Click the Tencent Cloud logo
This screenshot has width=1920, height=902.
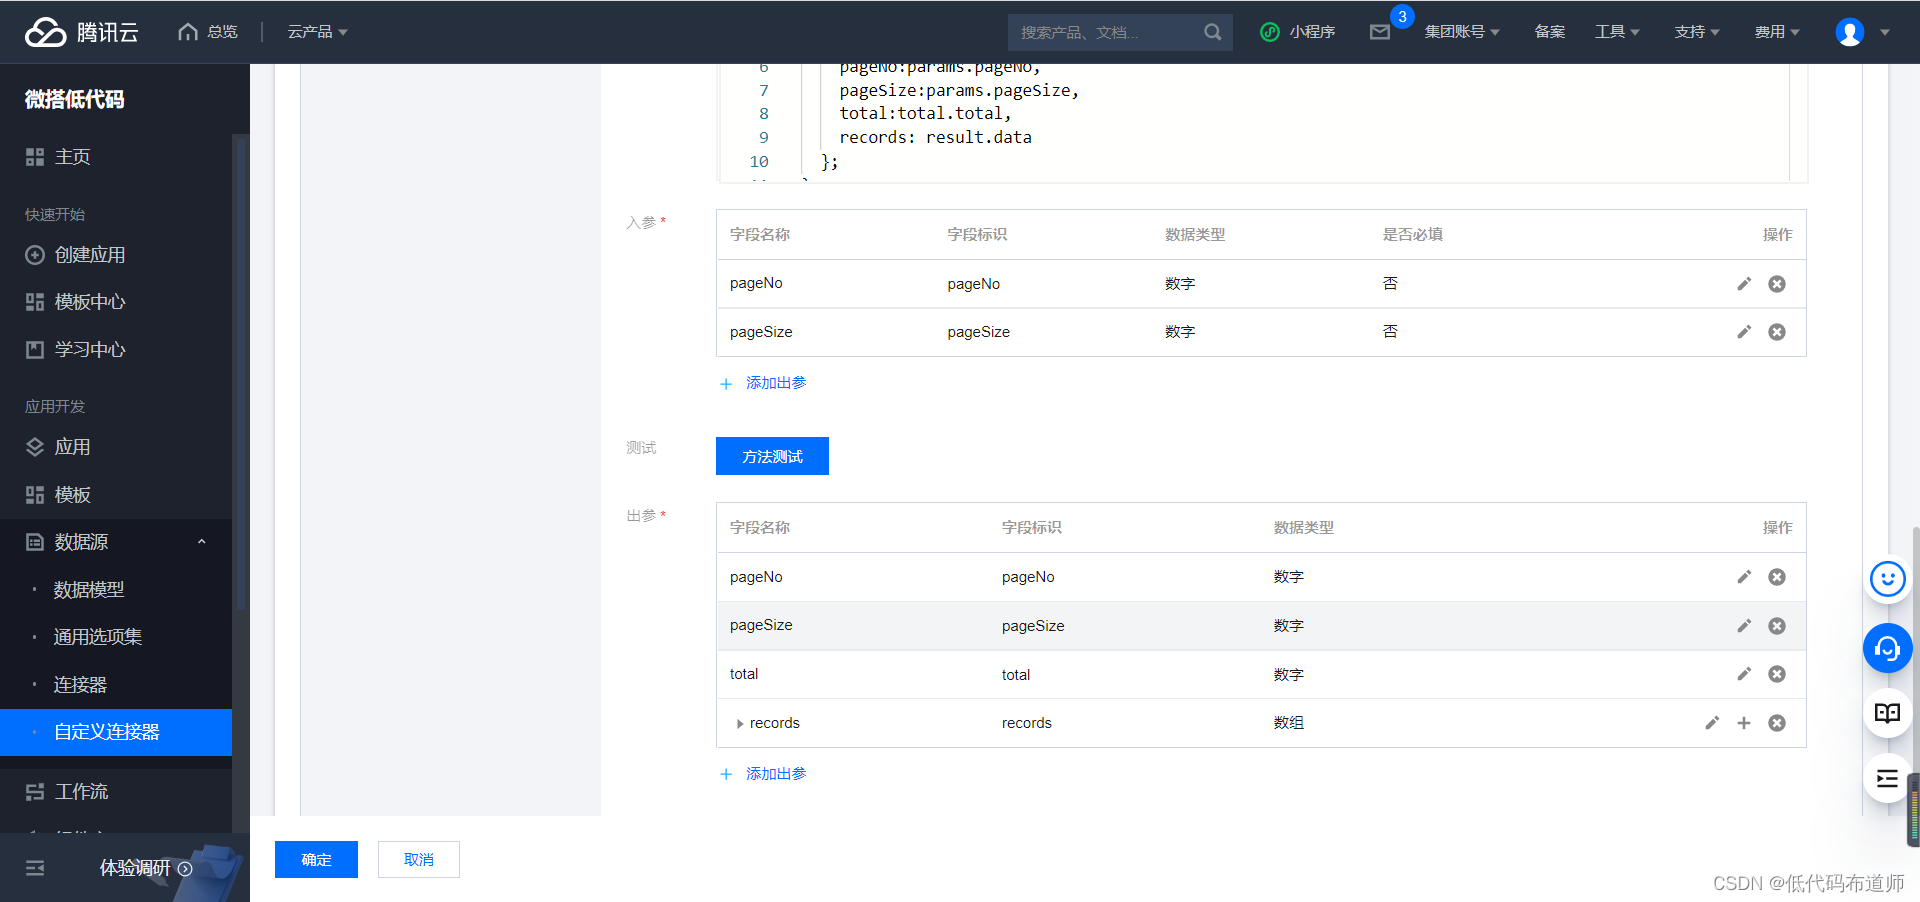coord(81,32)
